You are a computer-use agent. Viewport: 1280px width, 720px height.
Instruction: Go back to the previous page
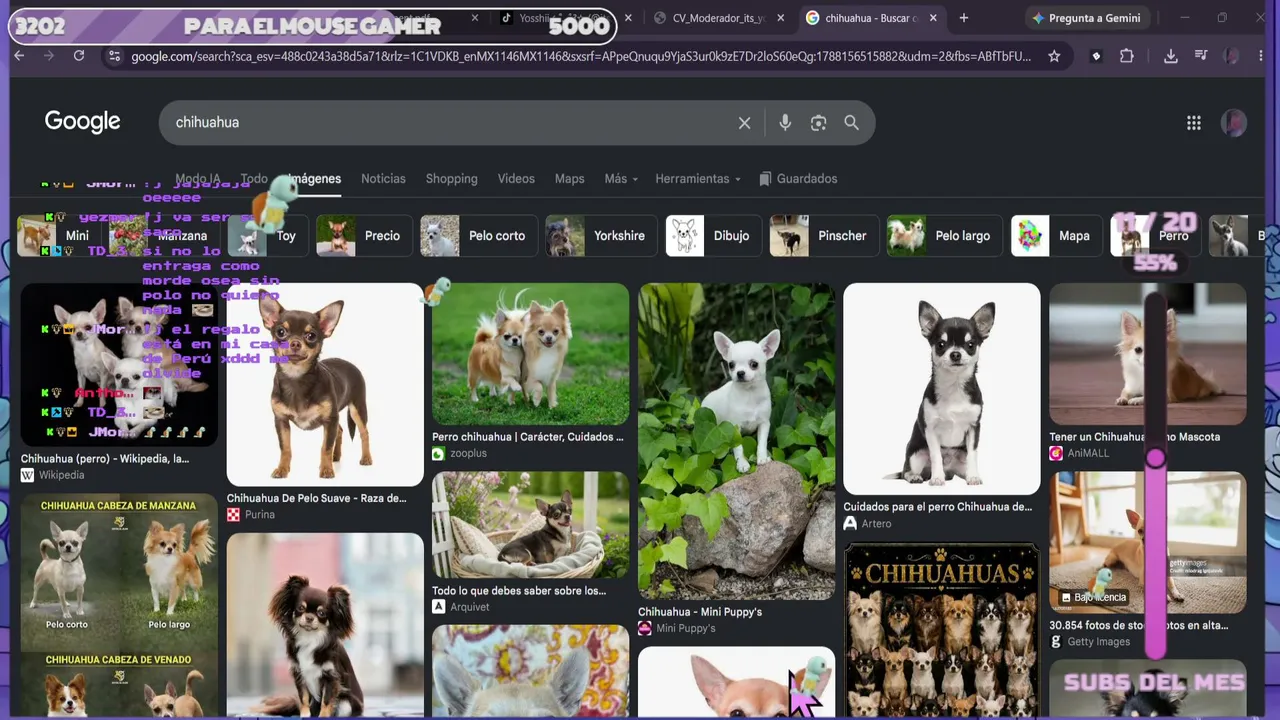[x=19, y=56]
